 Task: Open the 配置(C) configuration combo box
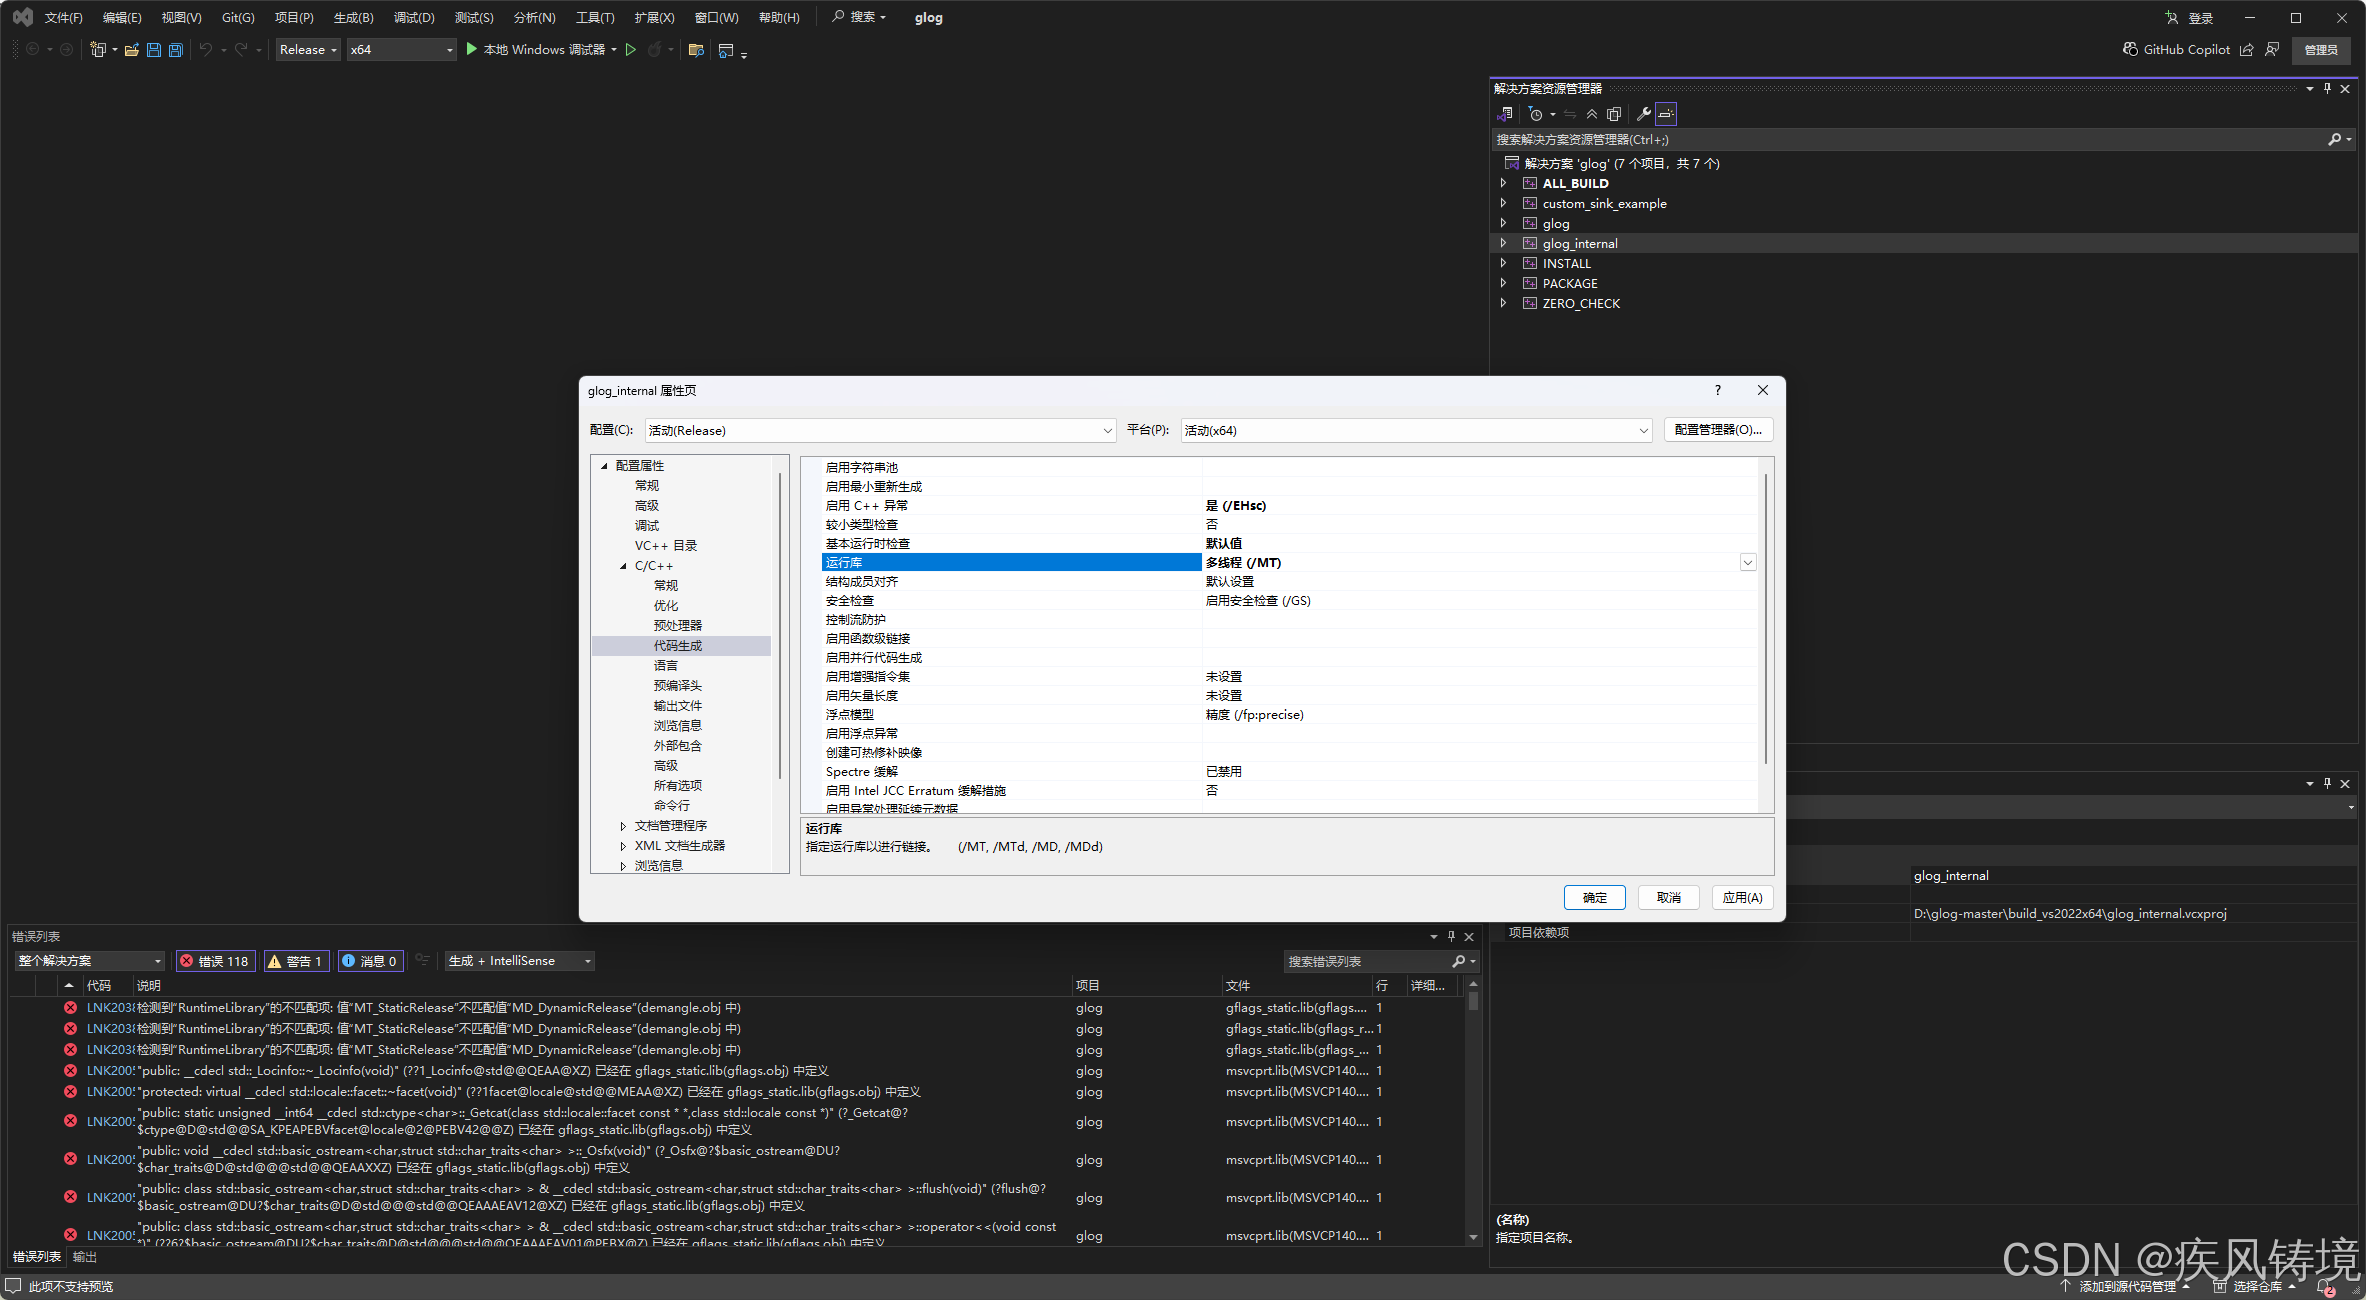(x=879, y=431)
